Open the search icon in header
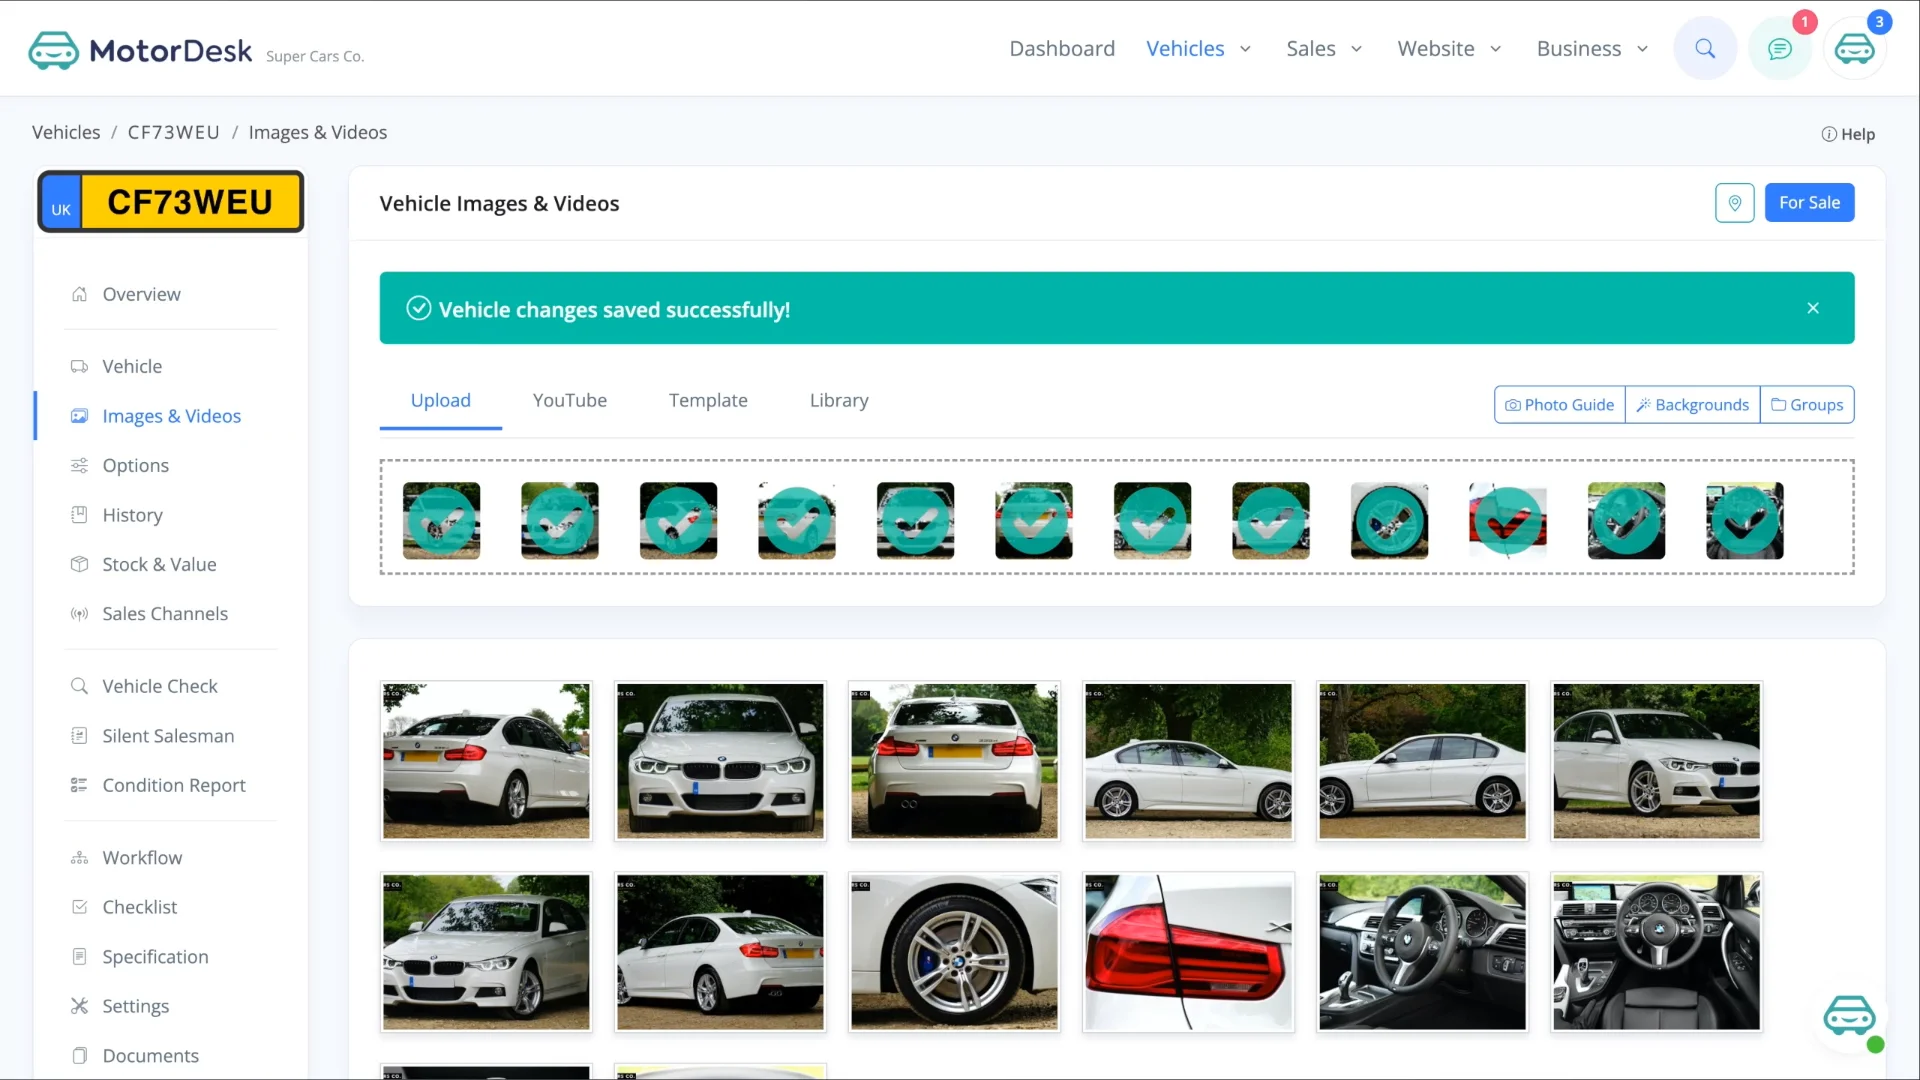Screen dimensions: 1920x1080 click(1705, 48)
